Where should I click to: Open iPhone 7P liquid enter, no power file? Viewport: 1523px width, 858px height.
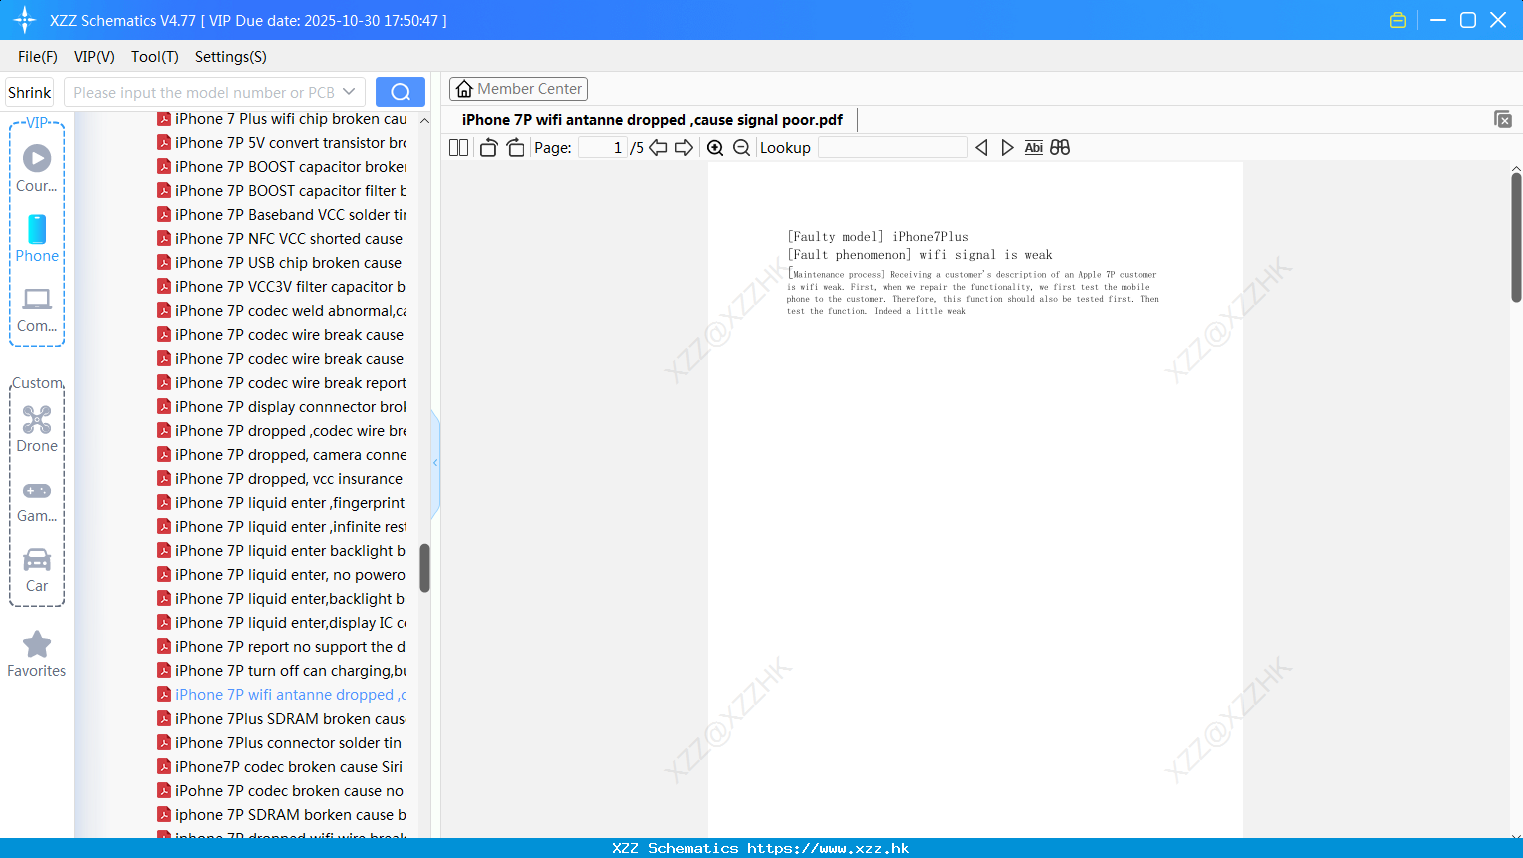(x=282, y=575)
